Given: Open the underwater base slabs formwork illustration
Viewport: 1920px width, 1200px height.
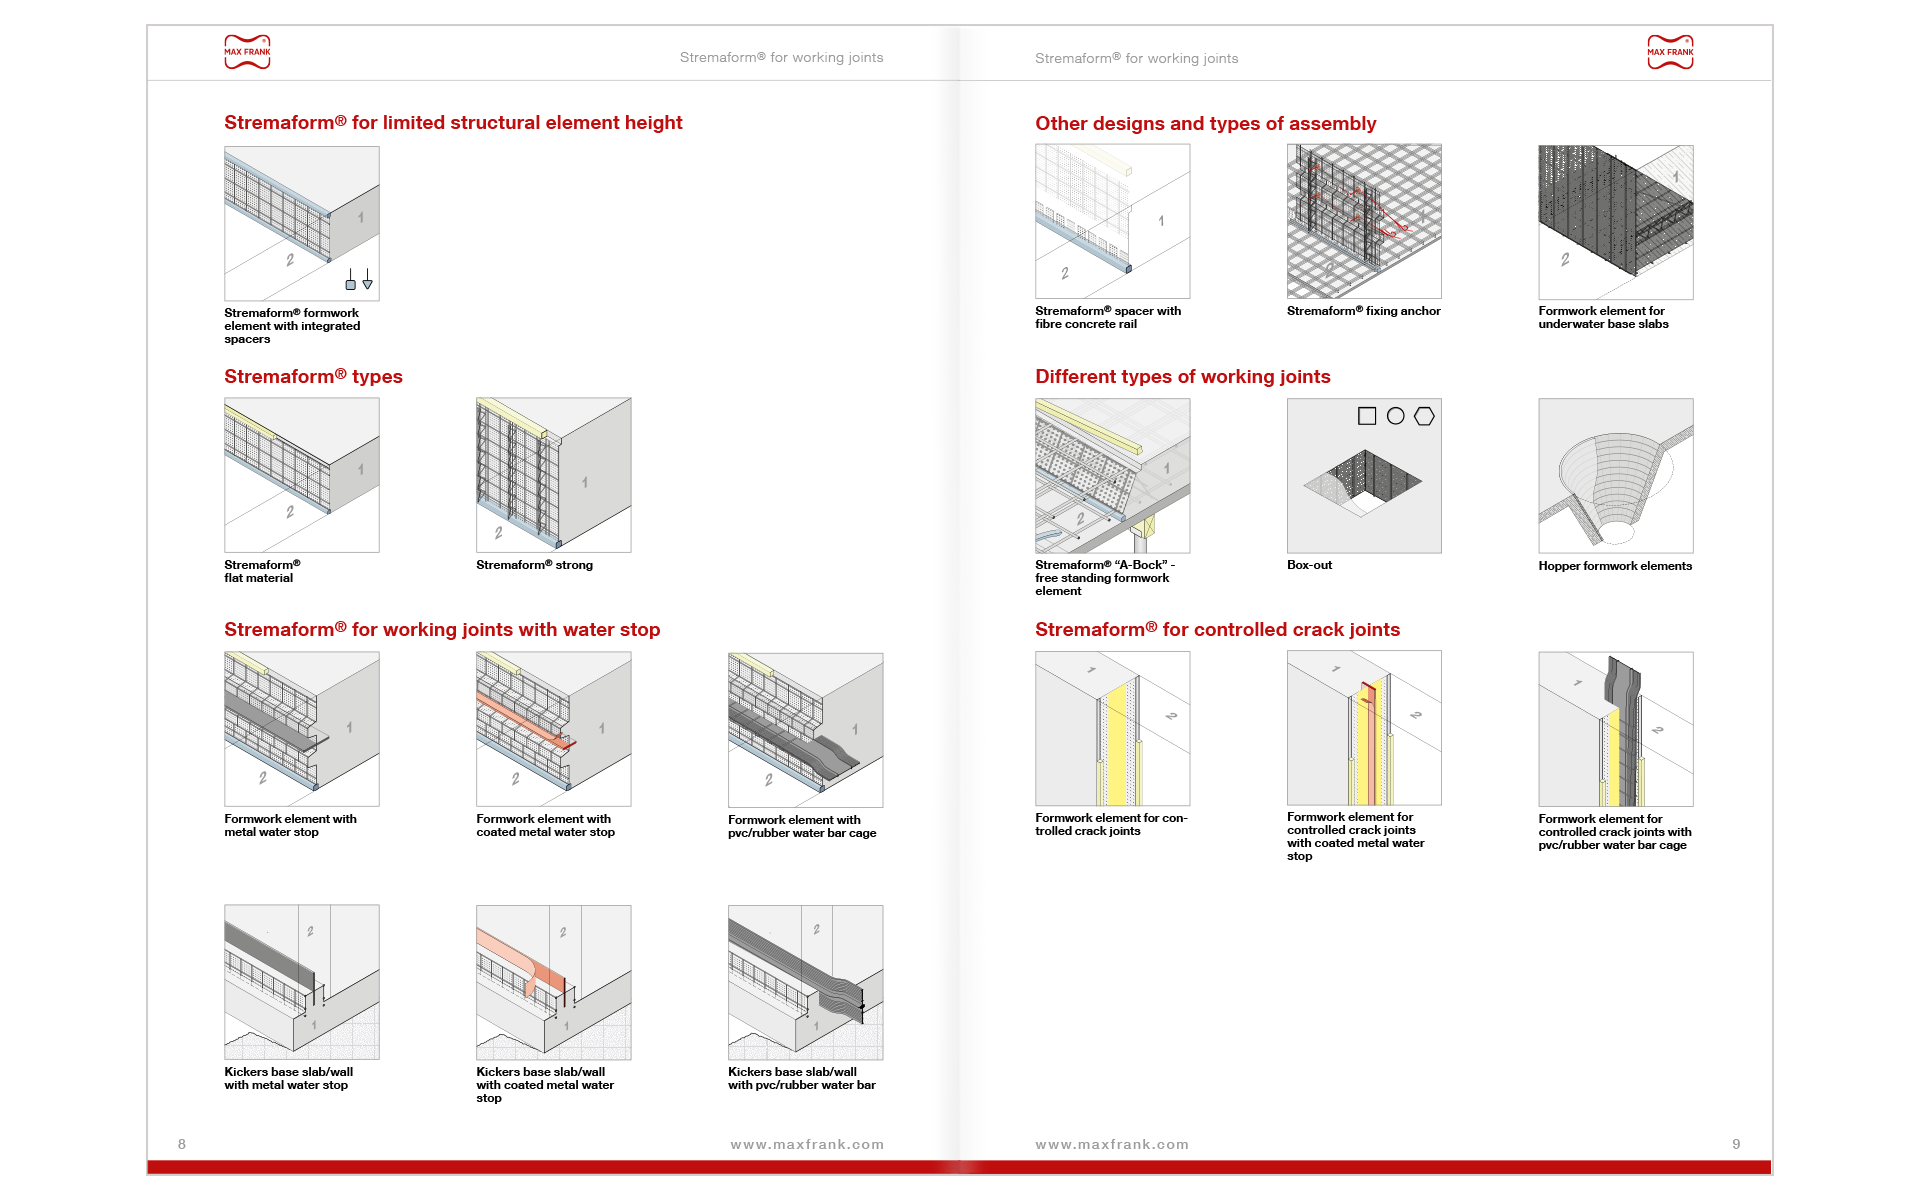Looking at the screenshot, I should coord(1616,222).
